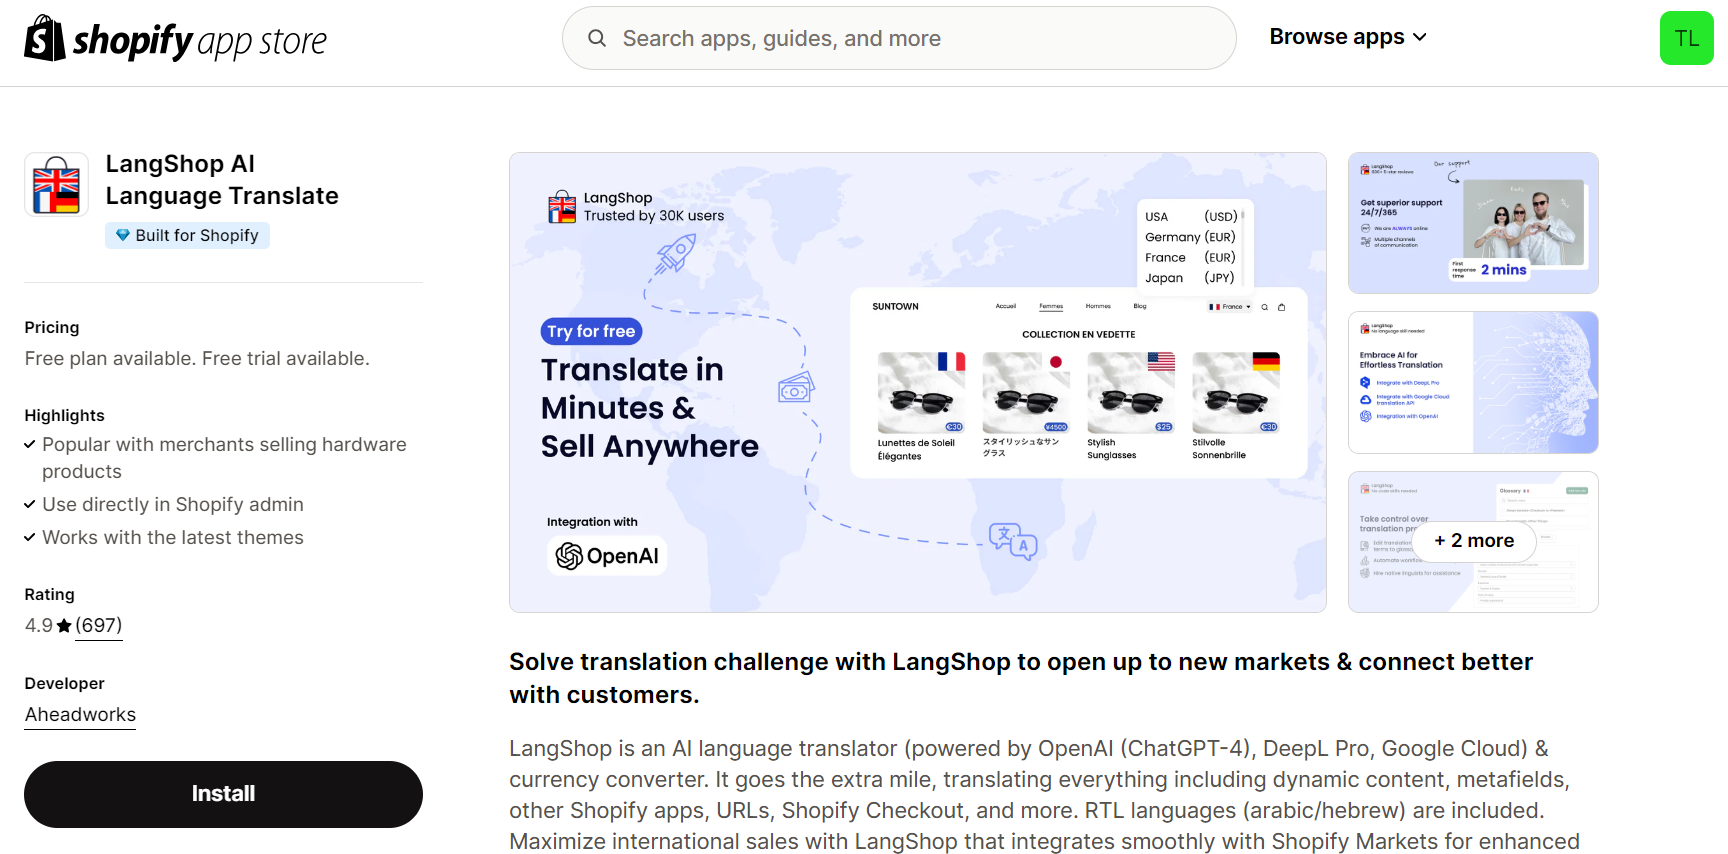Click the rating star icon
This screenshot has height=854, width=1728.
point(64,626)
